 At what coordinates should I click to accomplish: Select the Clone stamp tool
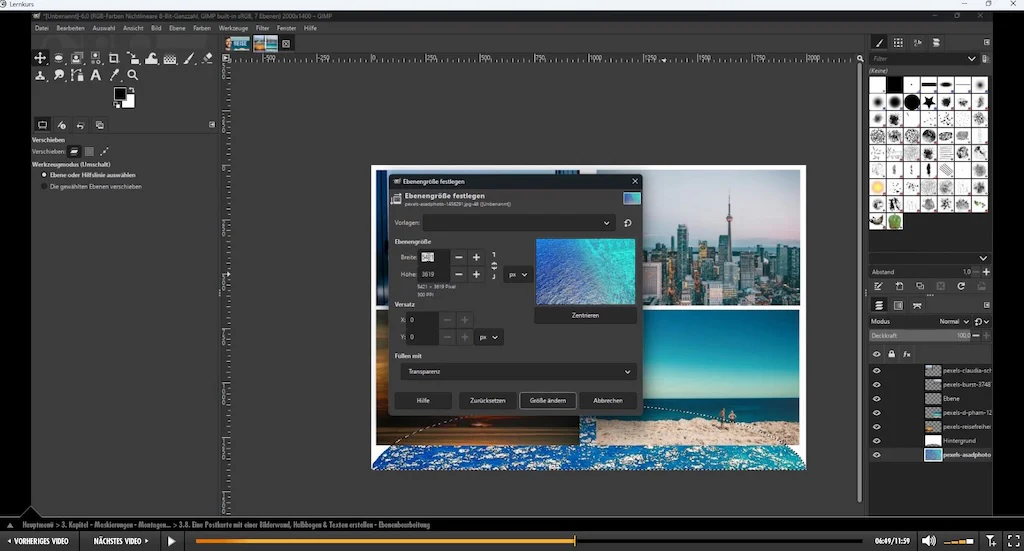coord(40,75)
